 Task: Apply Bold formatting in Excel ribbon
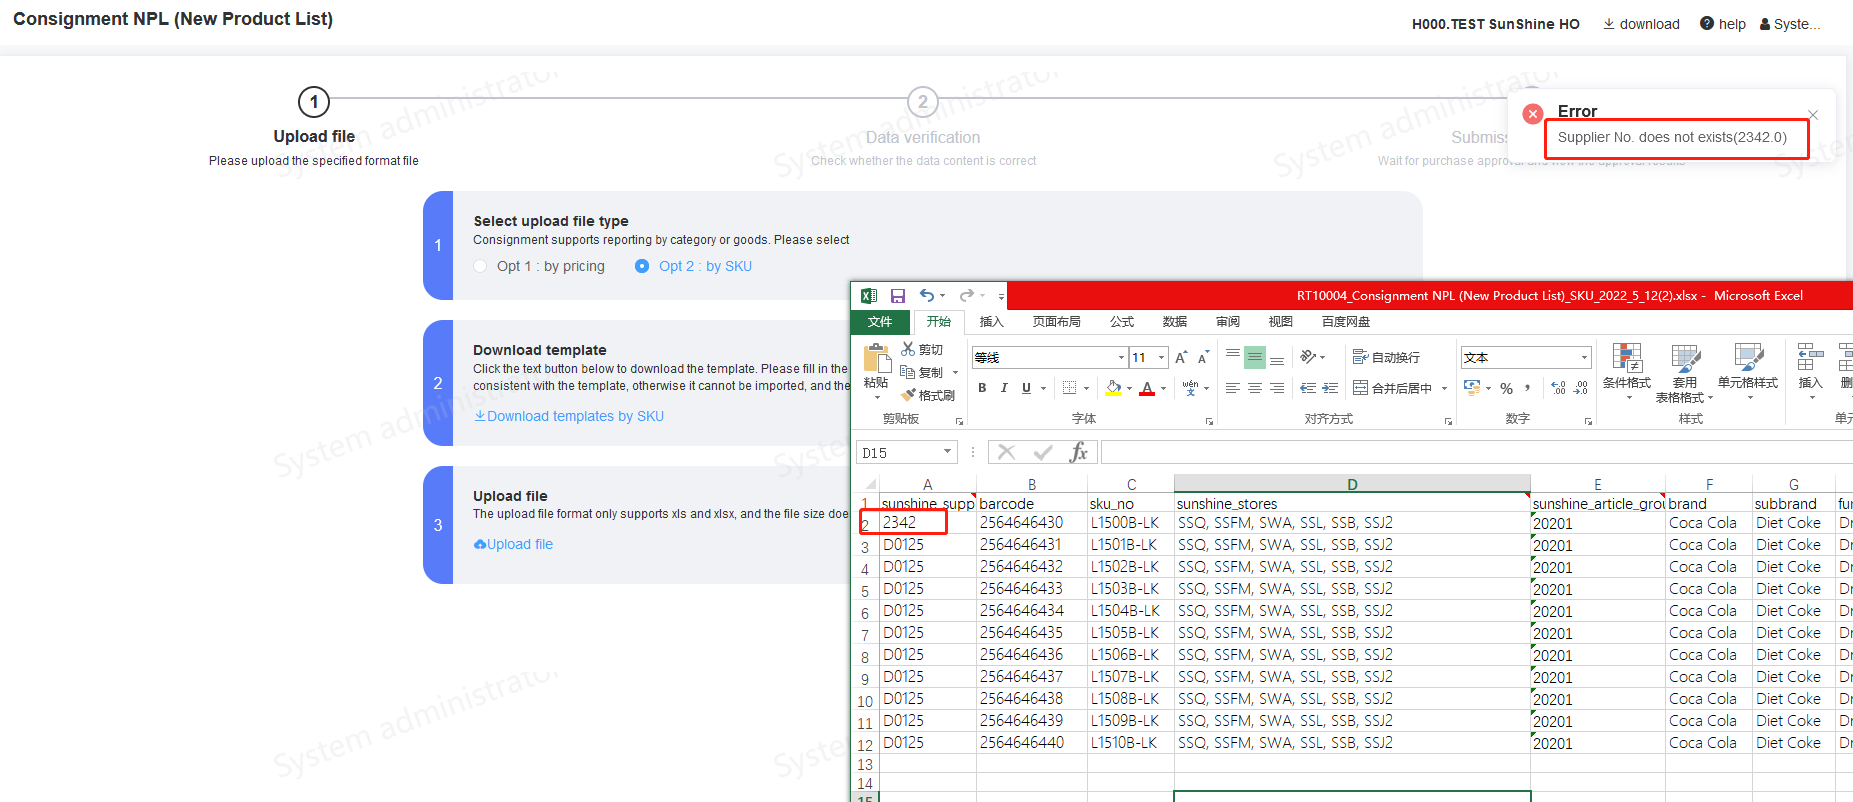pyautogui.click(x=982, y=388)
